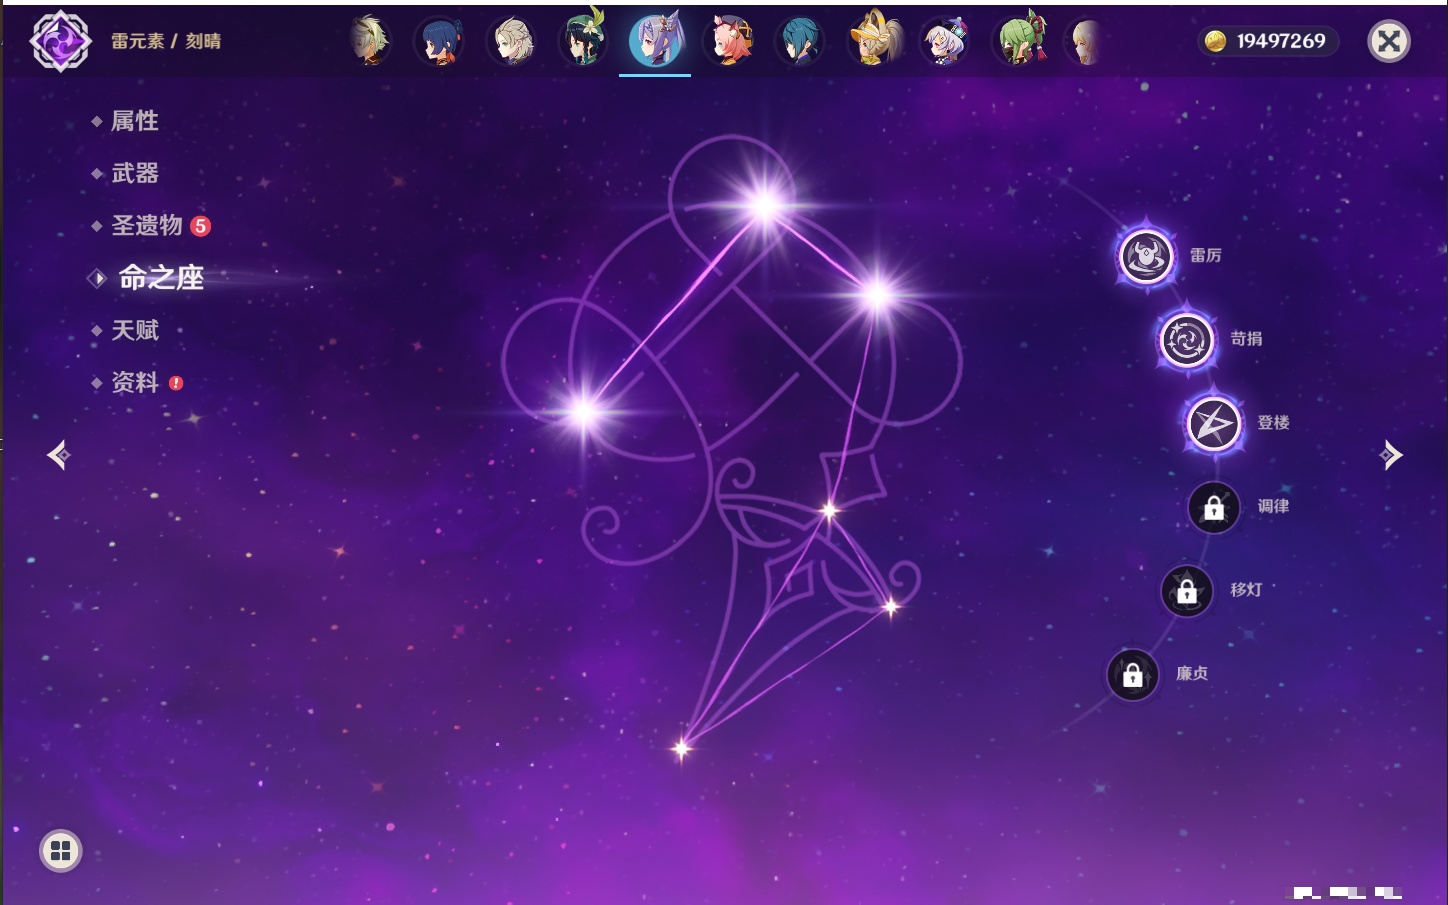Select the green-hat braided character portrait

pos(583,41)
